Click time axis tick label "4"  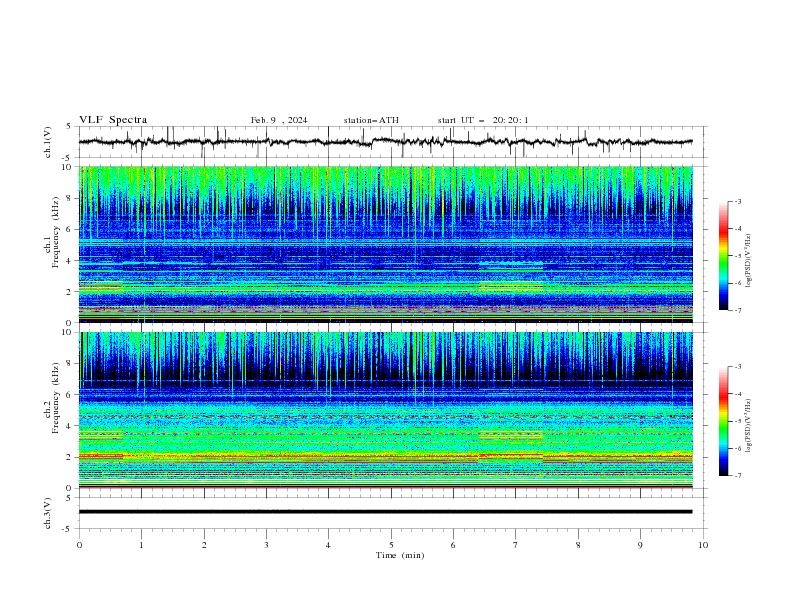pos(328,545)
